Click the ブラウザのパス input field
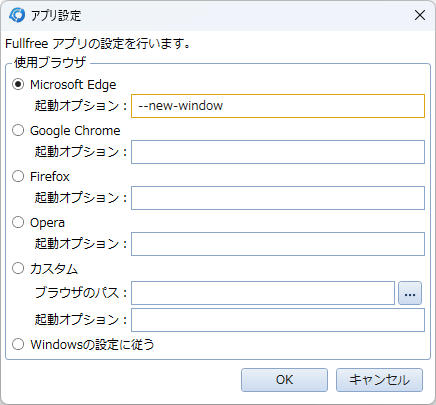Image resolution: width=436 pixels, height=405 pixels. point(263,293)
